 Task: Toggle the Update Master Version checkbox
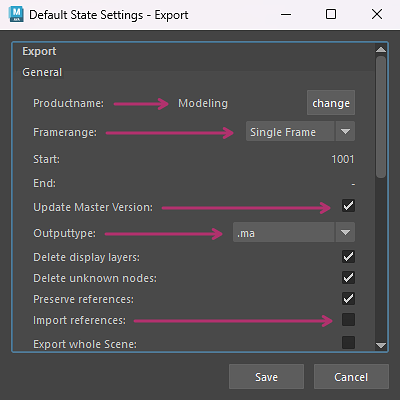coord(348,206)
